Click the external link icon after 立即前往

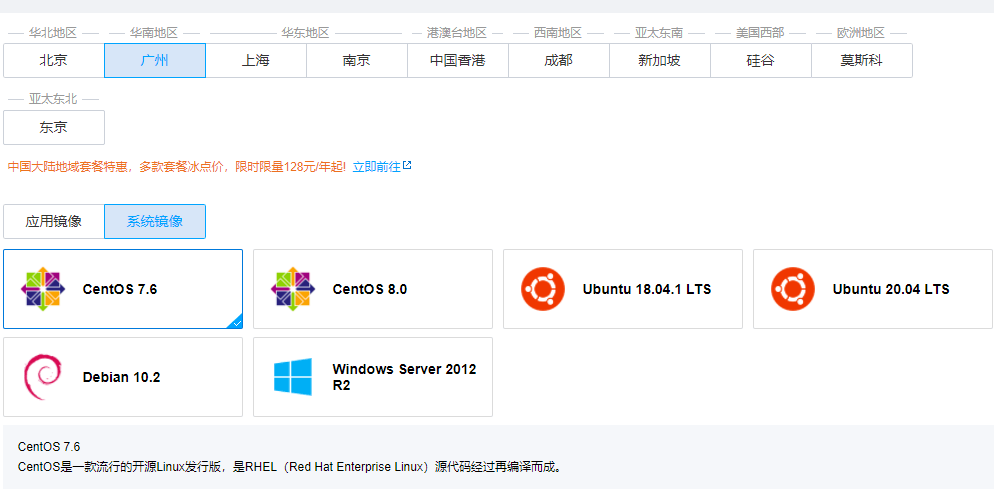coord(408,166)
